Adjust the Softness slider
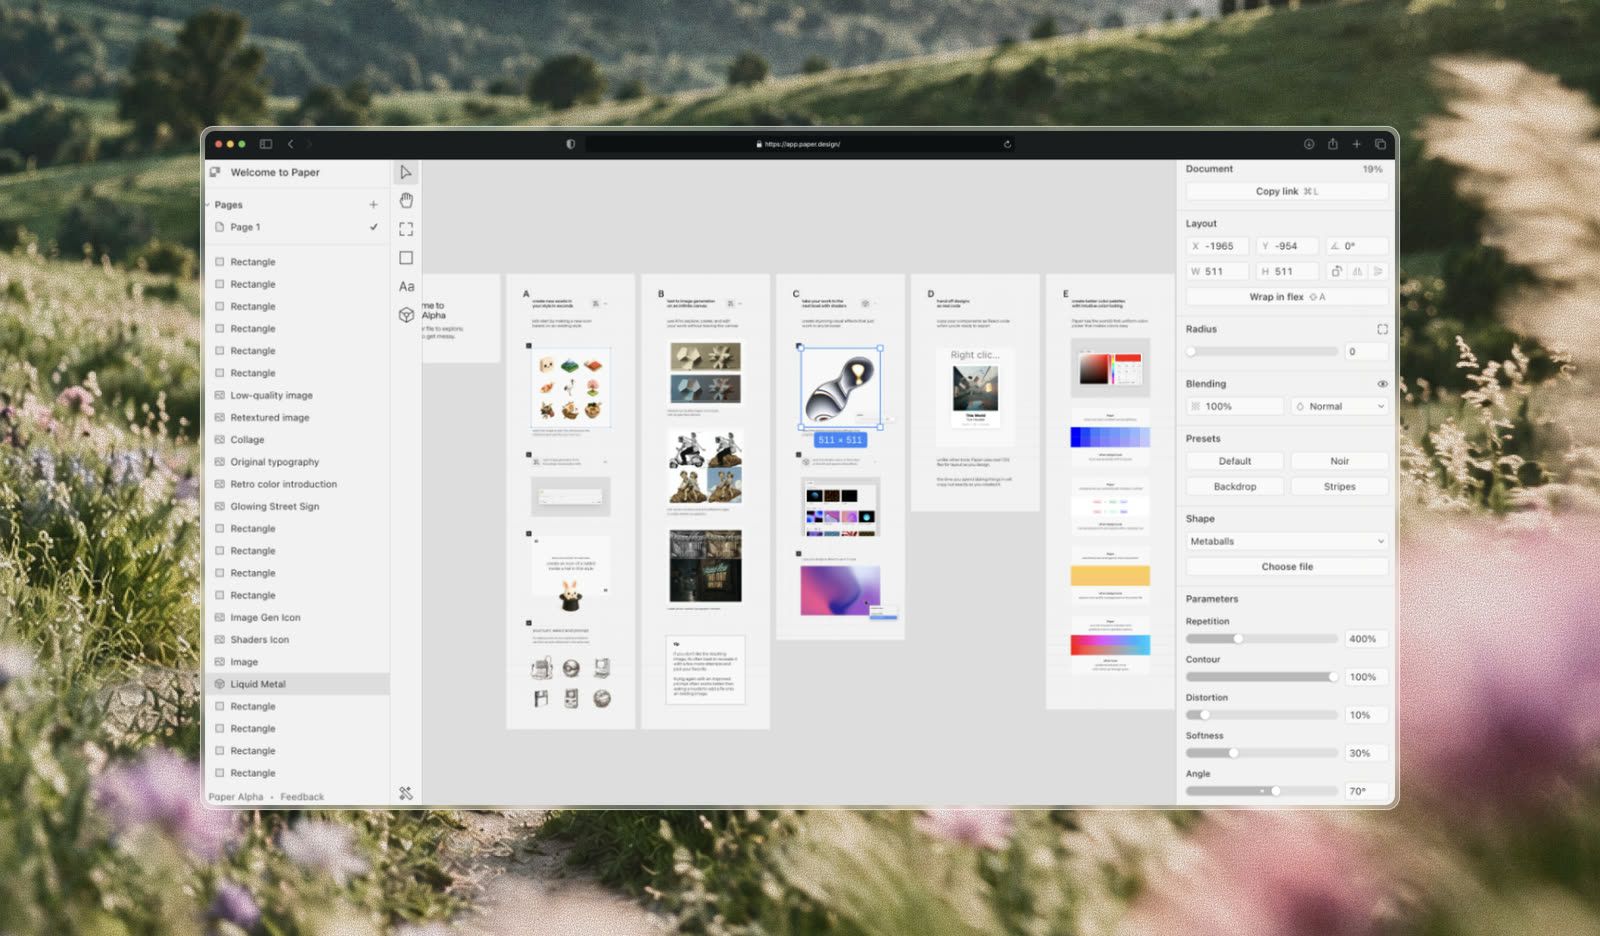 coord(1262,753)
